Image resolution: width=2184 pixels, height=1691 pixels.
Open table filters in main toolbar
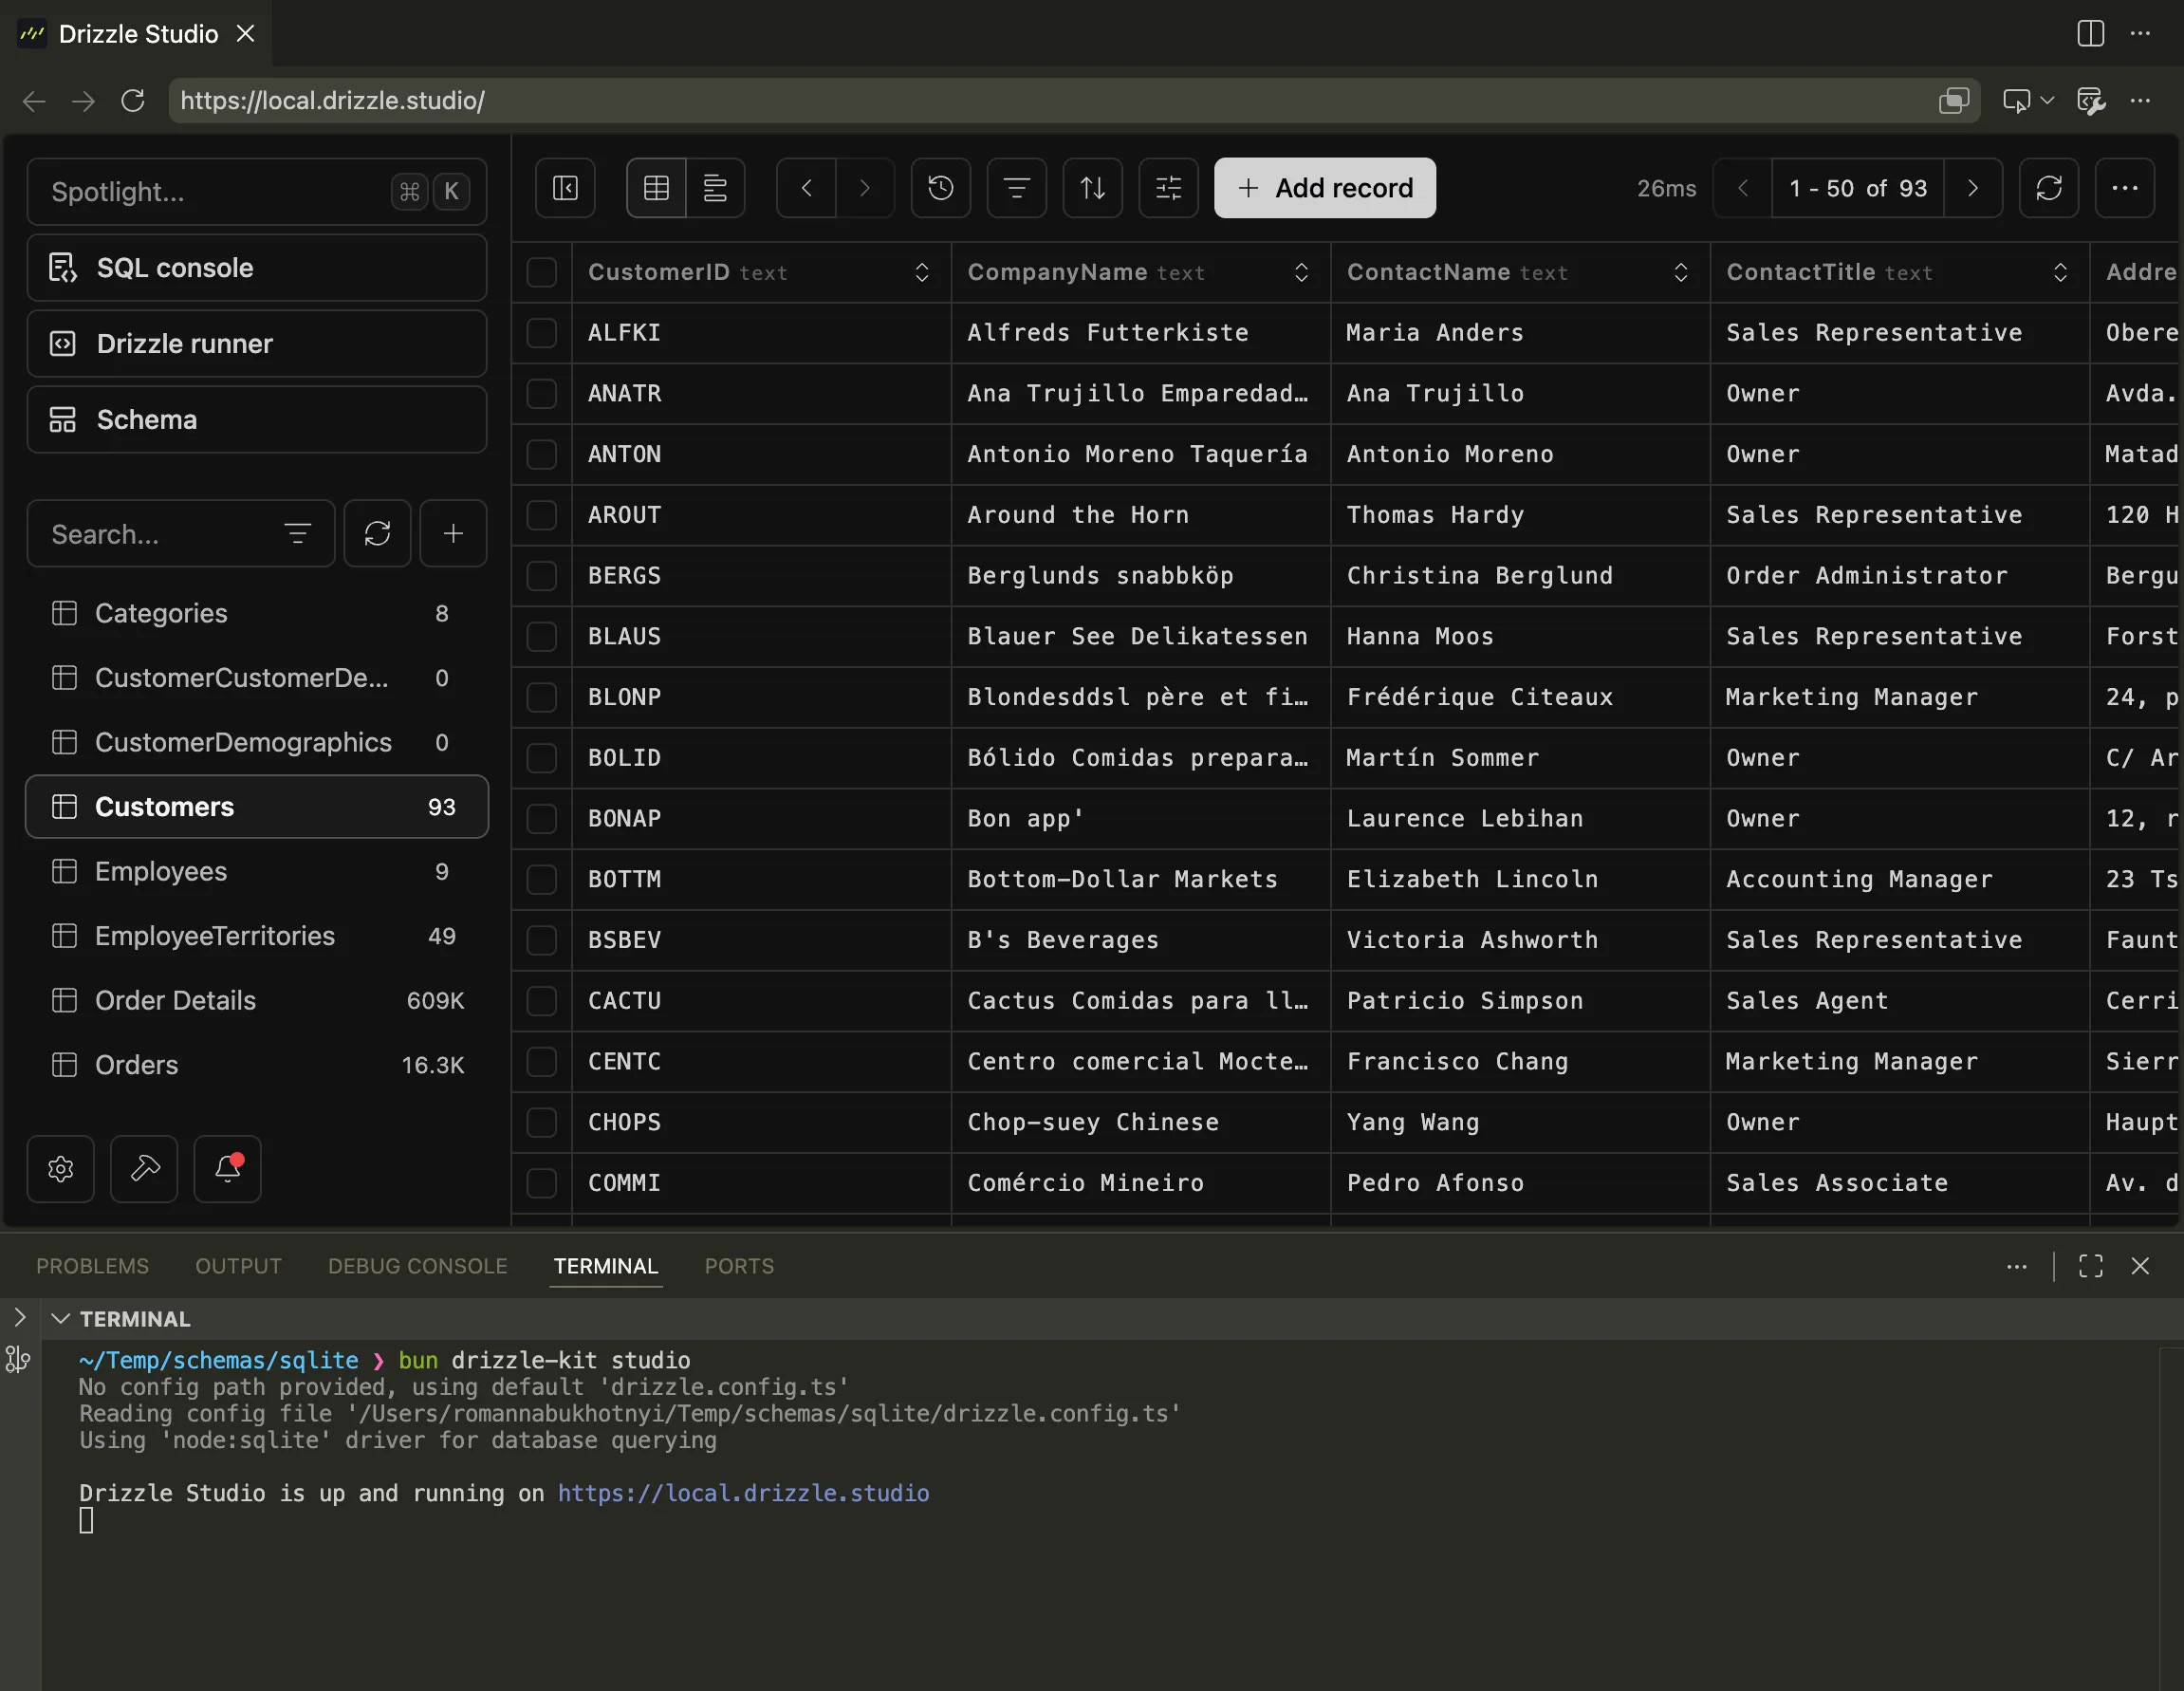click(1016, 188)
